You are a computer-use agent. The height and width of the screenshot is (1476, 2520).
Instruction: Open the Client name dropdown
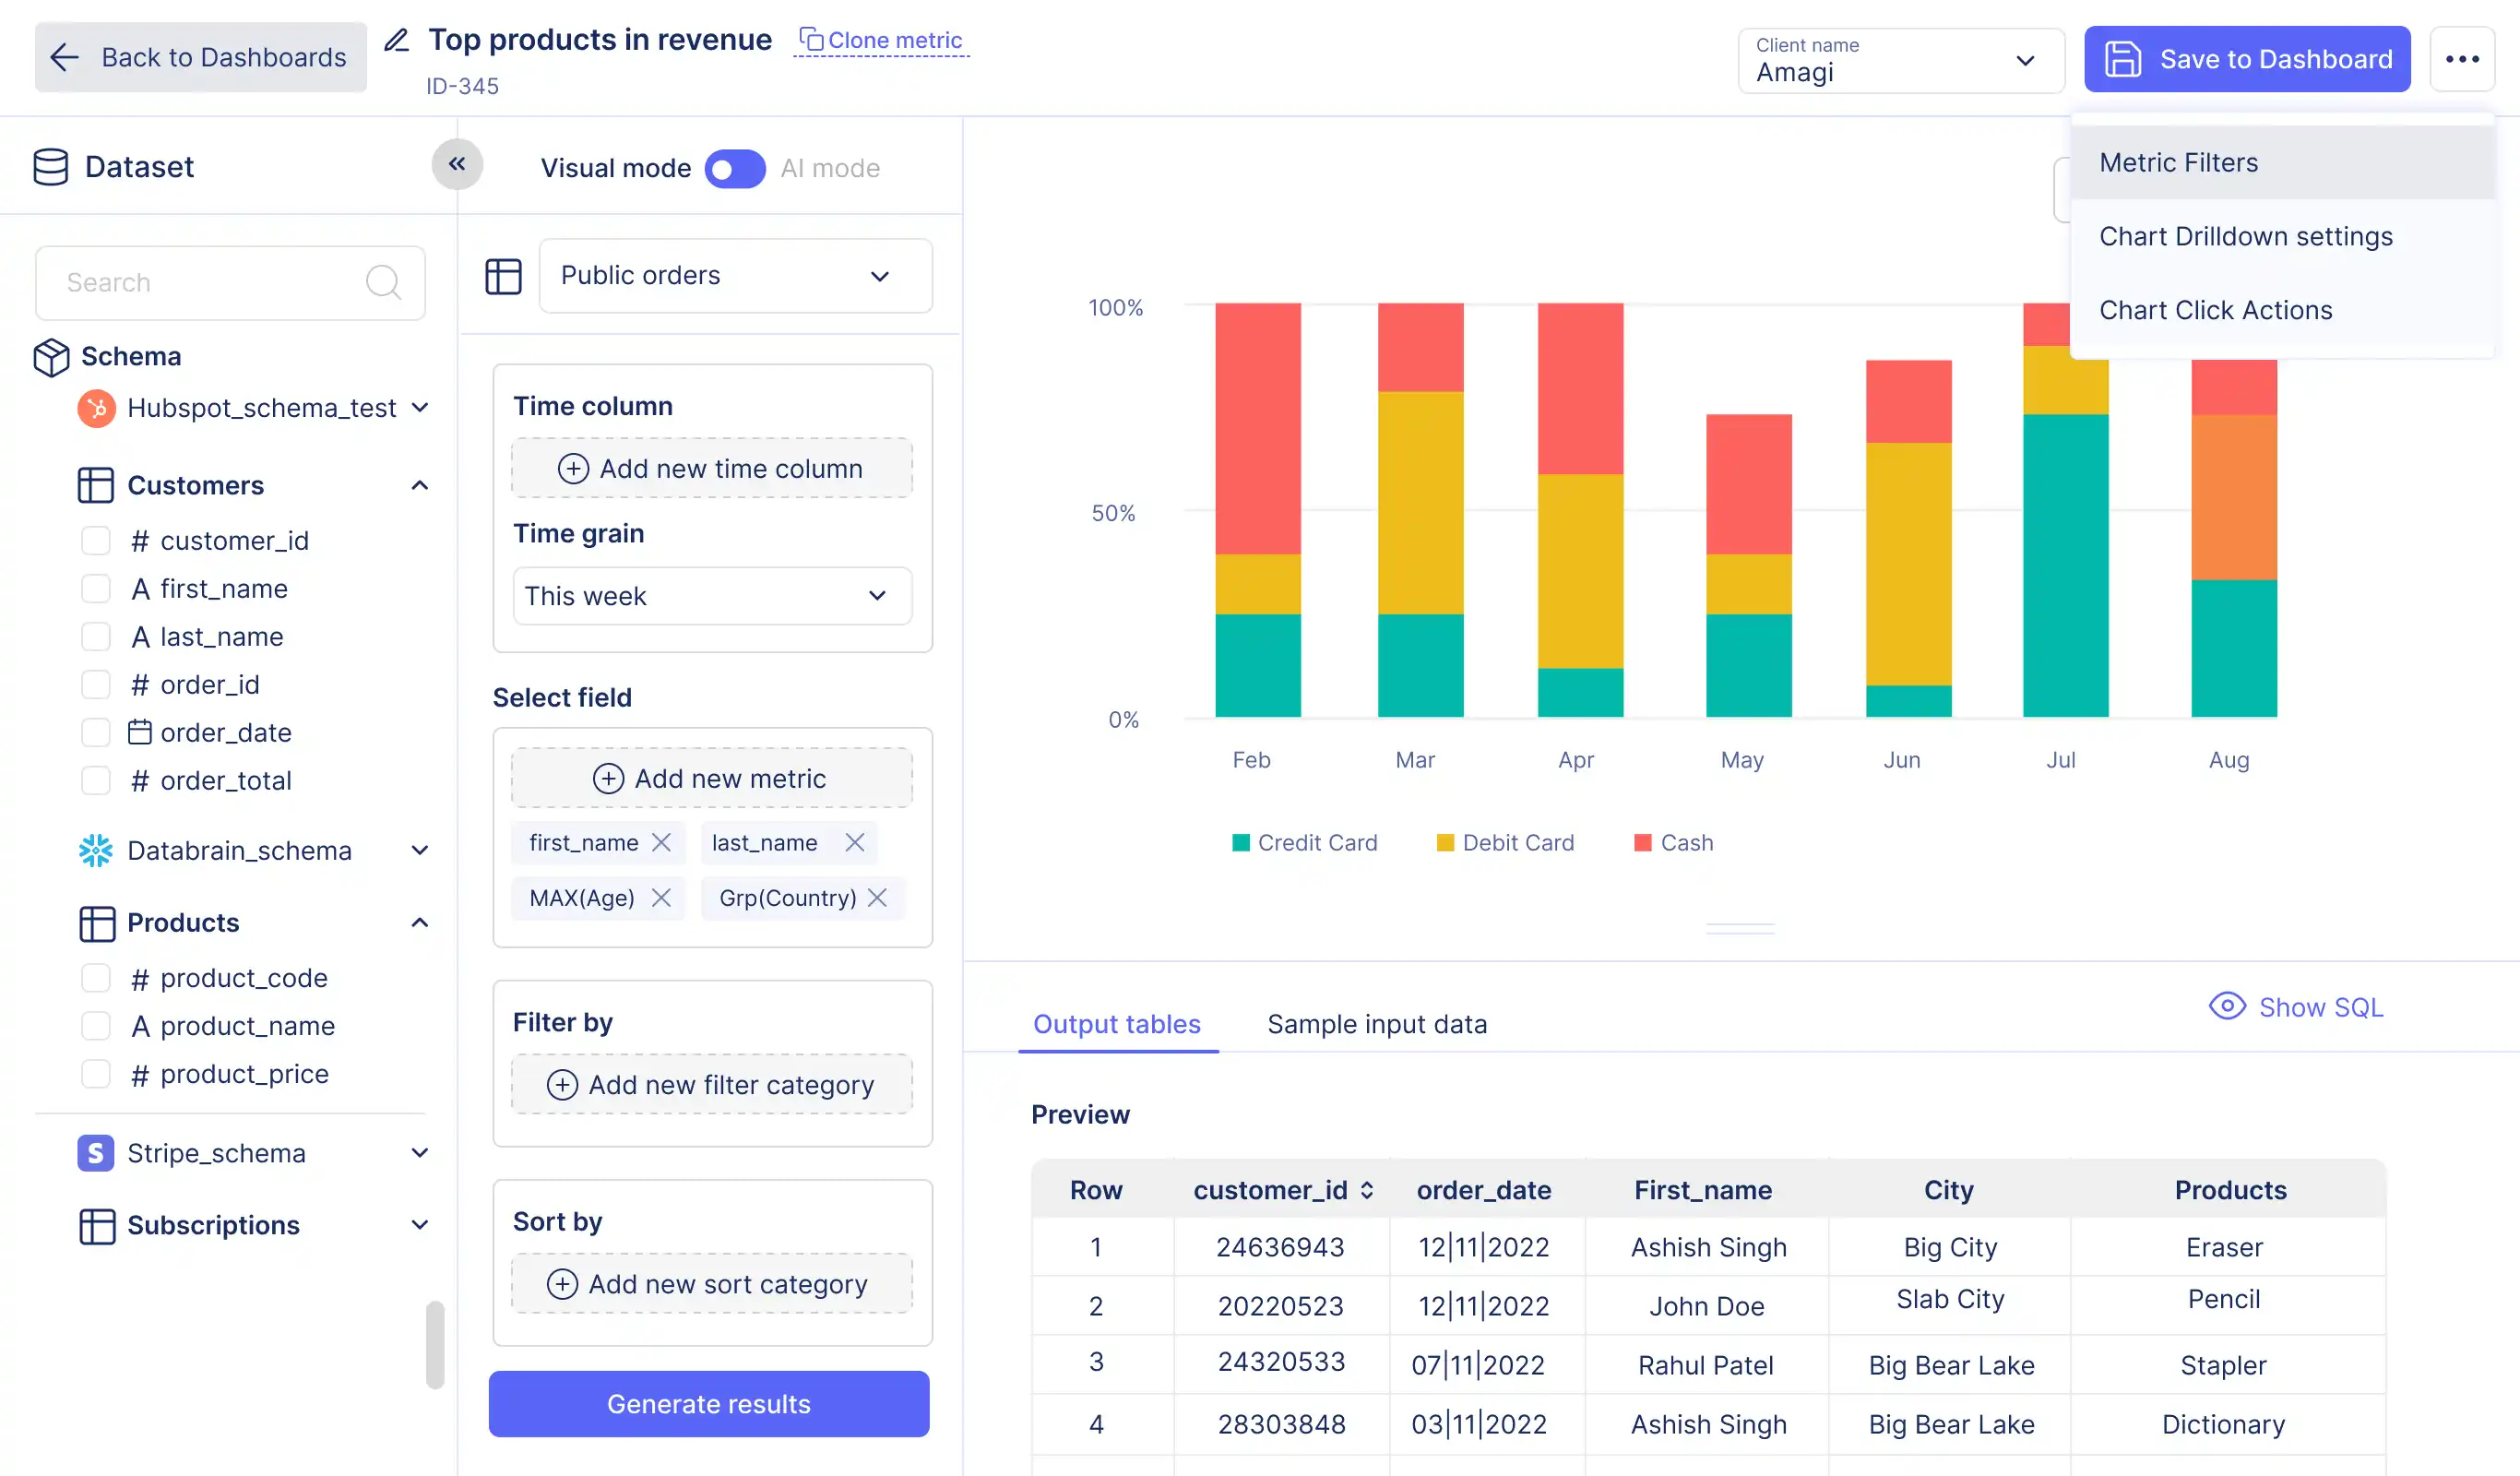[x=1901, y=60]
